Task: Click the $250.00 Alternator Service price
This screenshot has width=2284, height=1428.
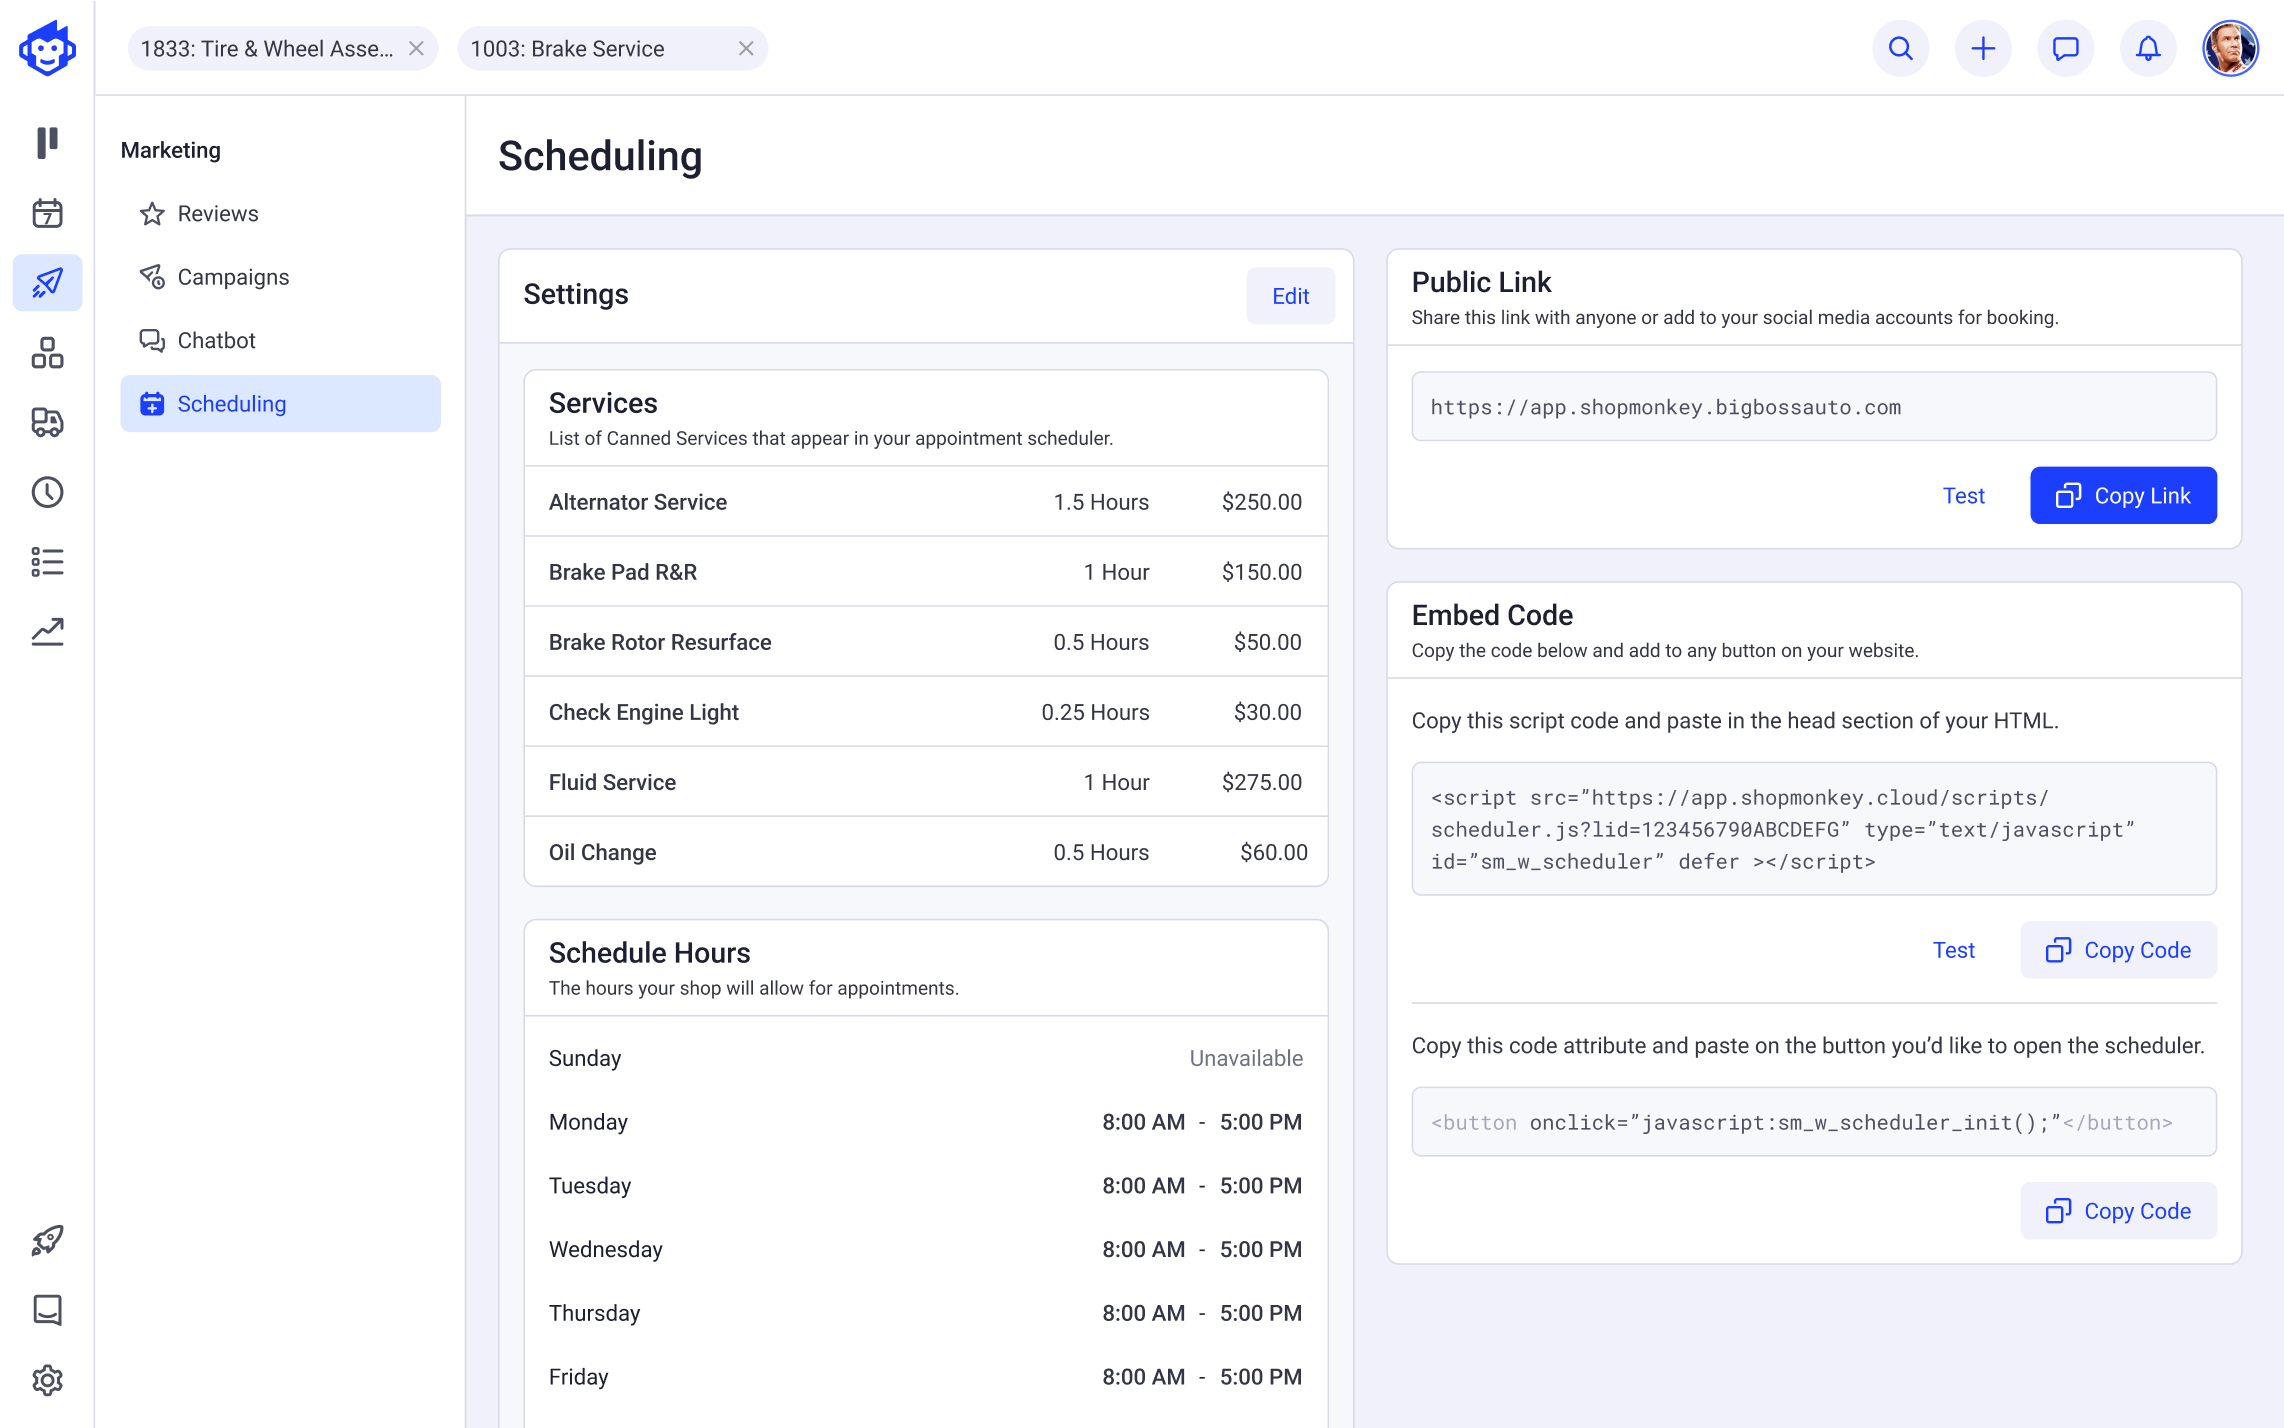Action: [x=1261, y=502]
